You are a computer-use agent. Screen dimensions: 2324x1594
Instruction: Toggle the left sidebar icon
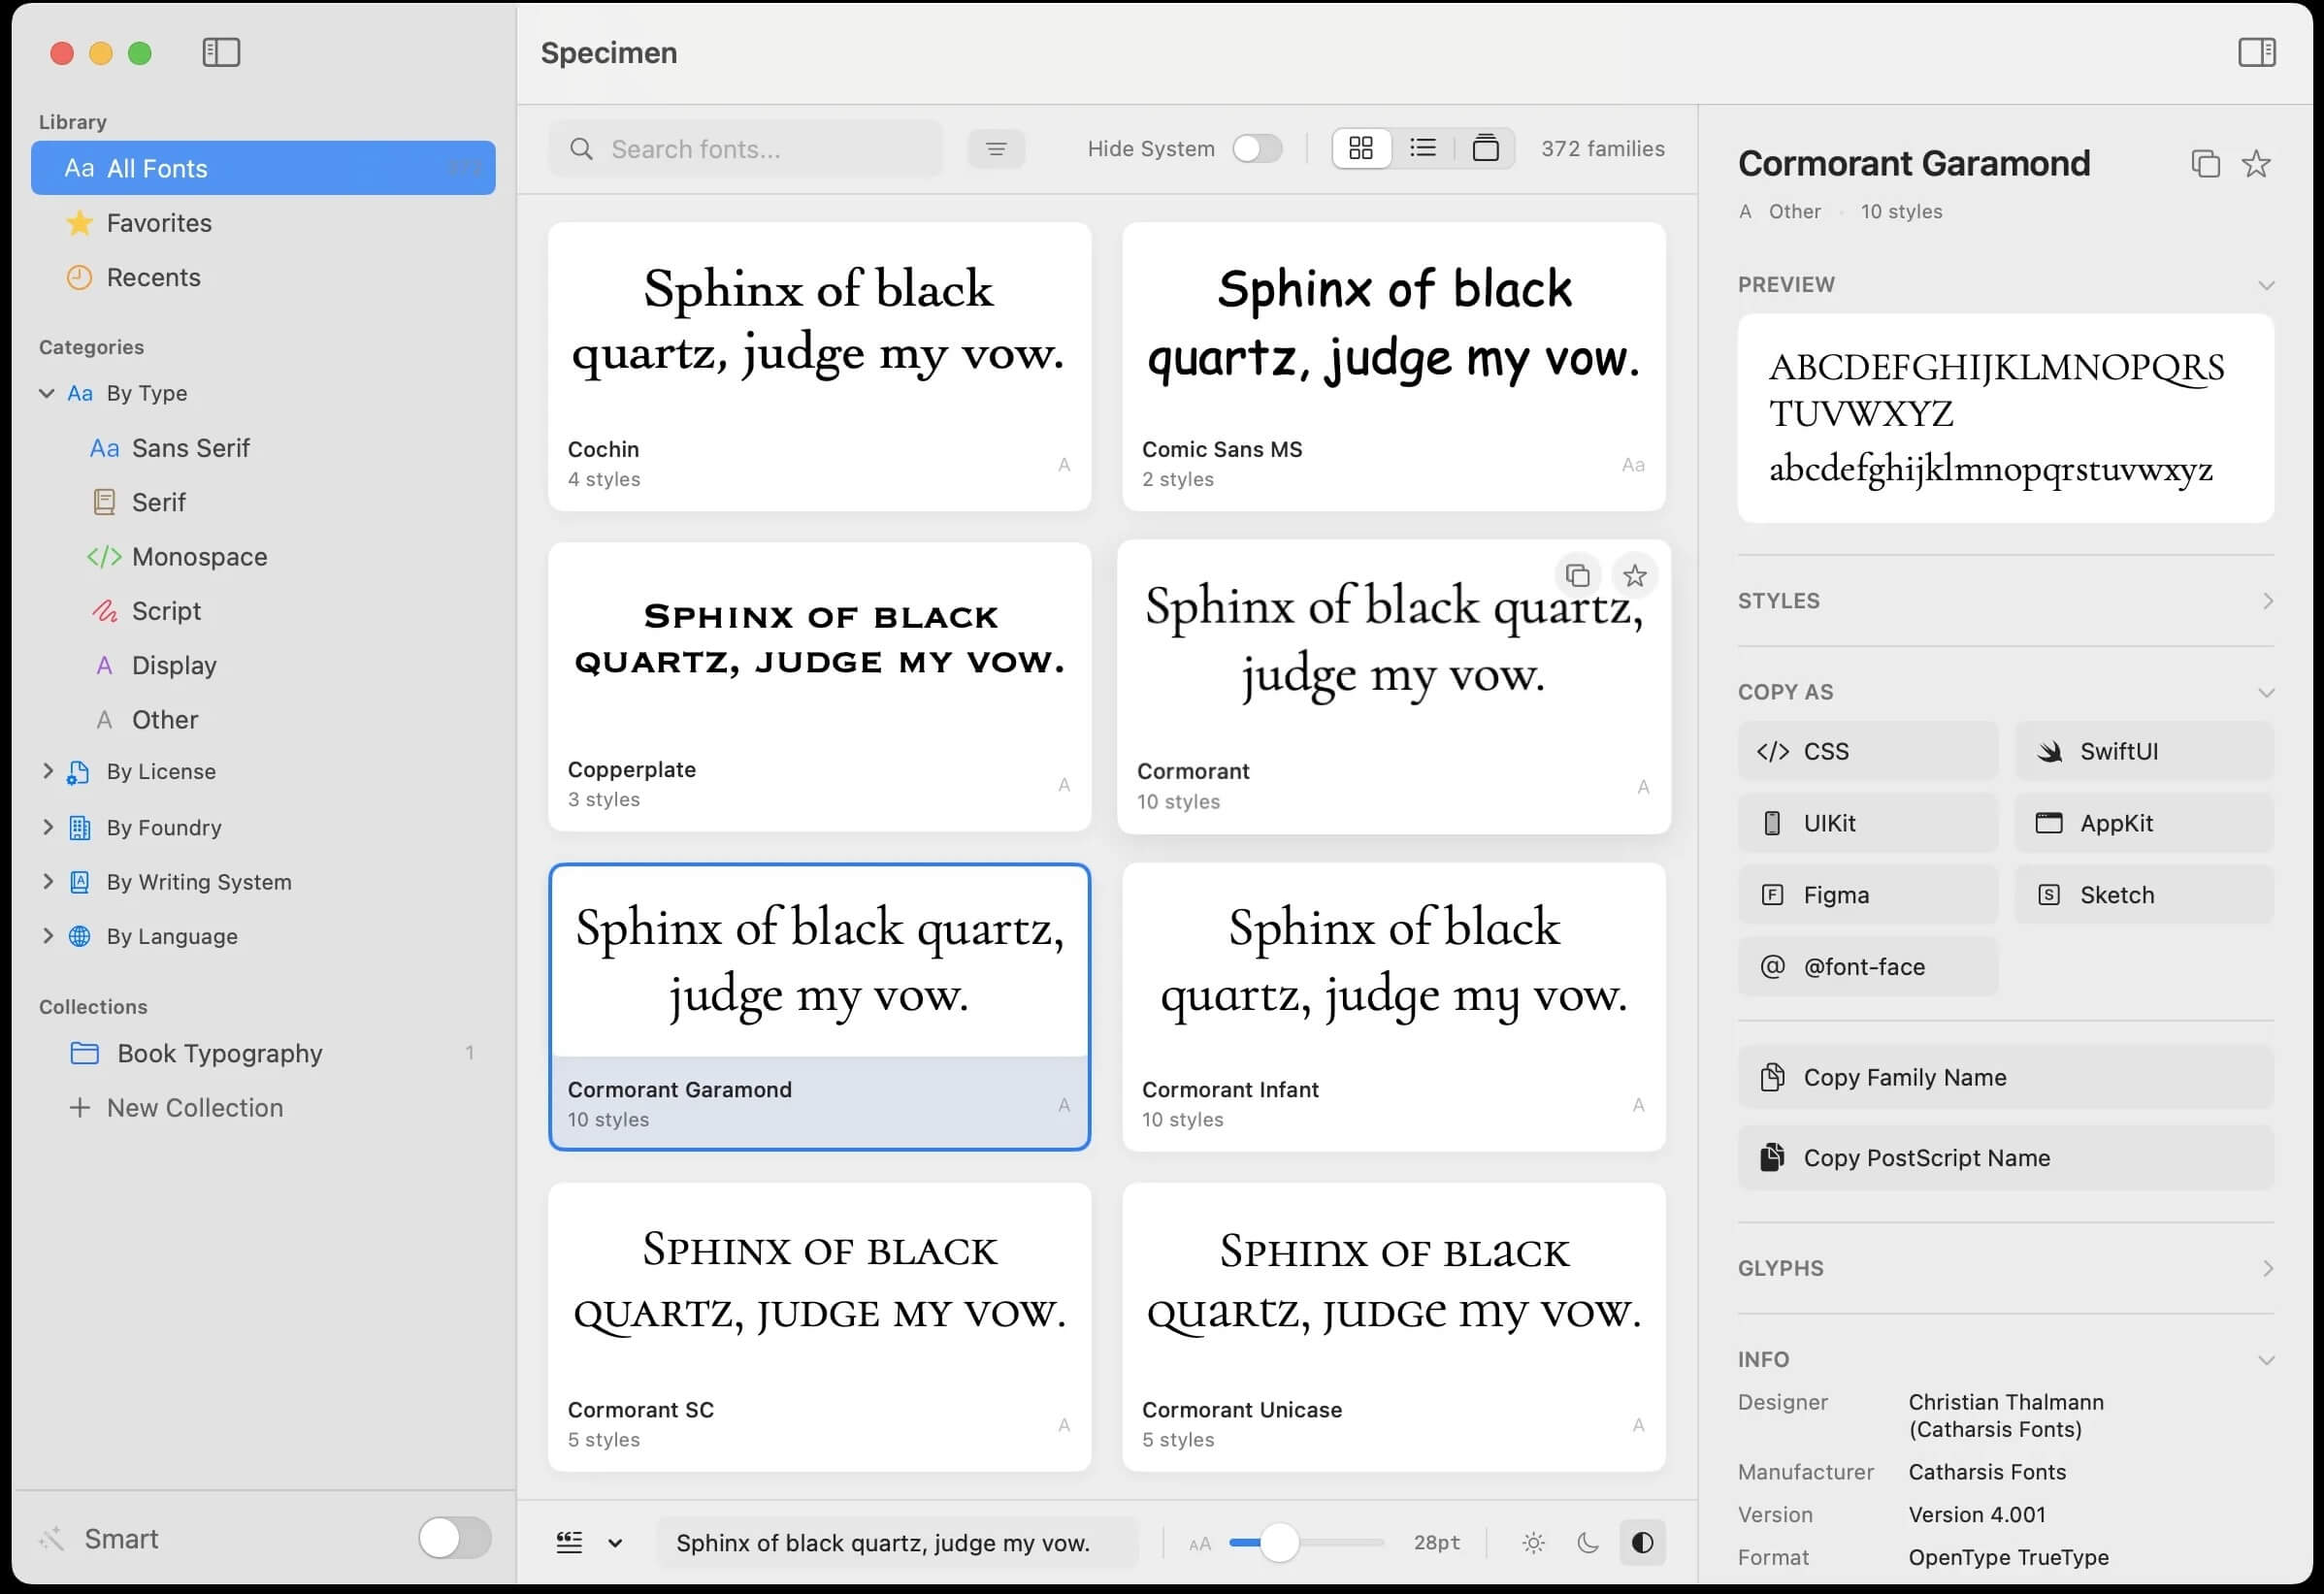pos(221,52)
